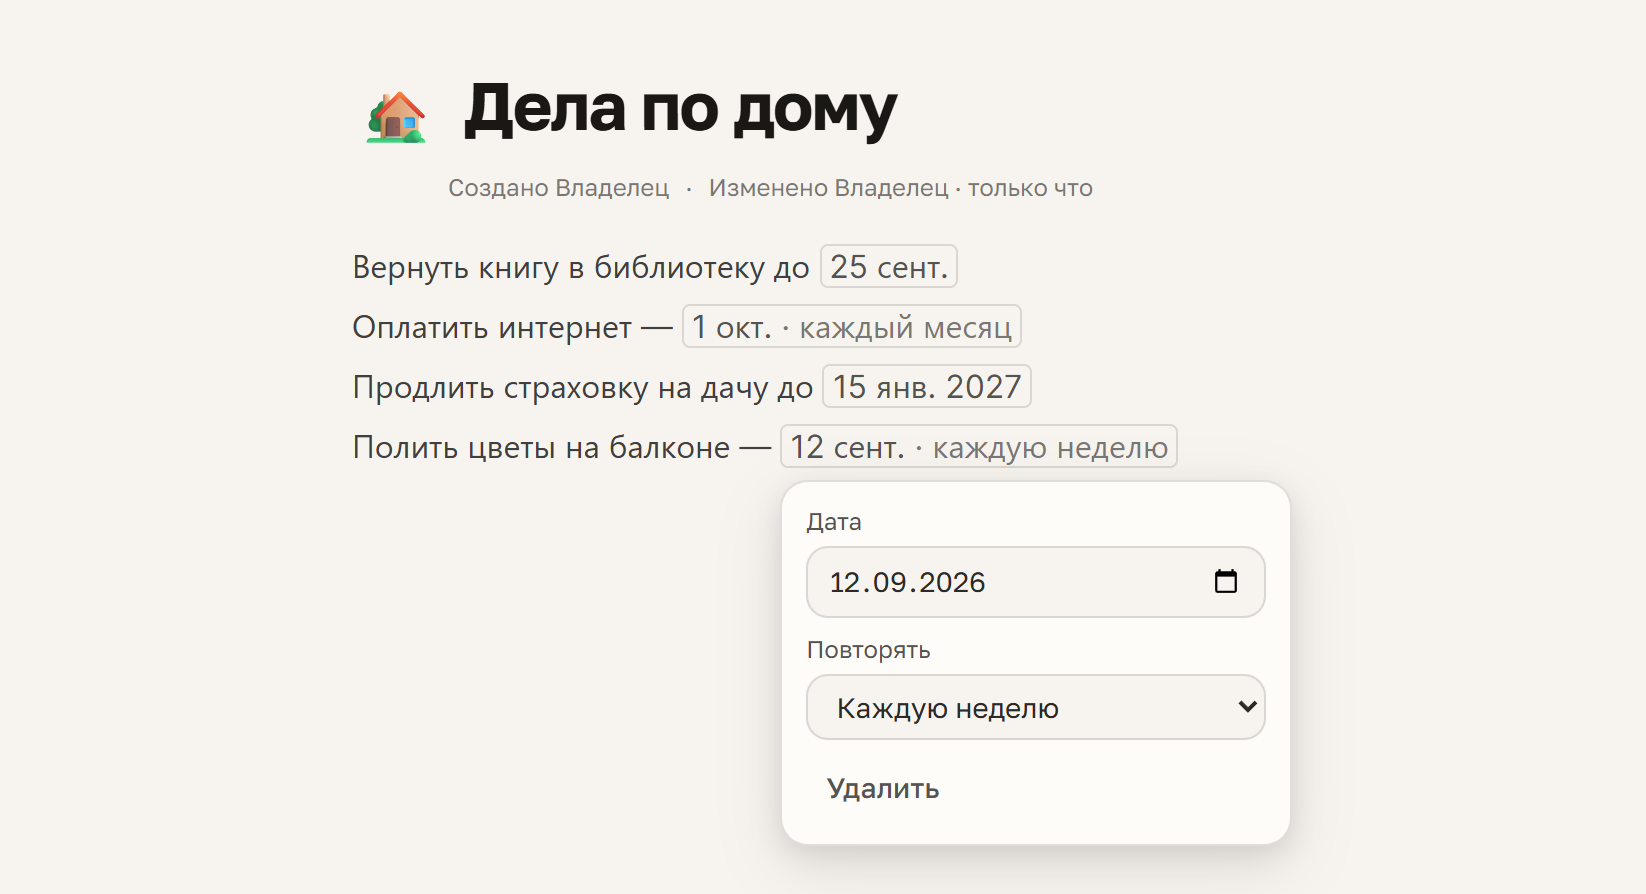This screenshot has height=894, width=1646.
Task: Open the '1 окт. · каждый месяц' date chip
Action: pyautogui.click(x=852, y=326)
